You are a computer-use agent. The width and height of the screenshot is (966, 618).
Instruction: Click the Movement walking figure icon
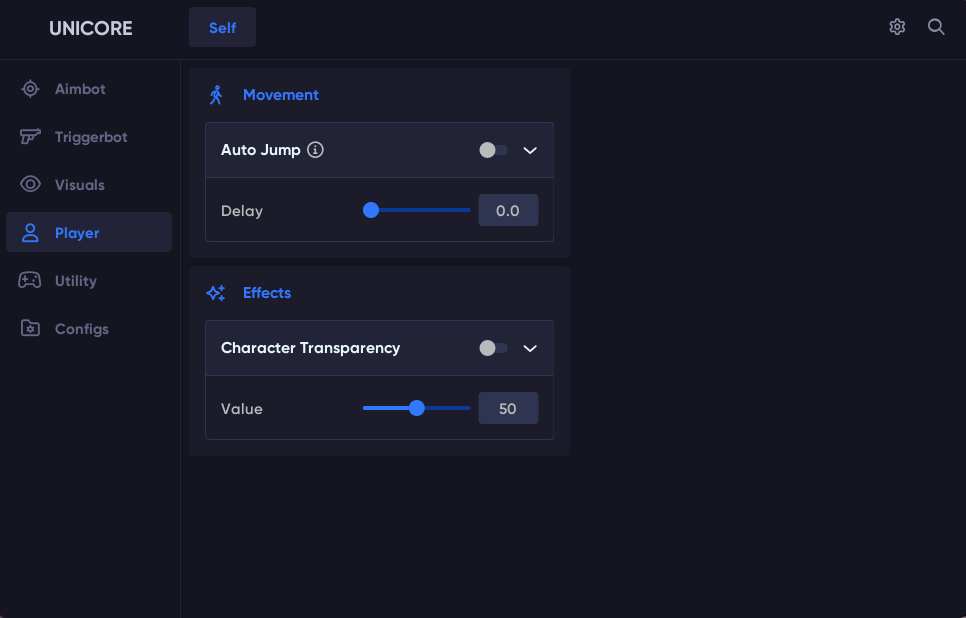point(215,95)
